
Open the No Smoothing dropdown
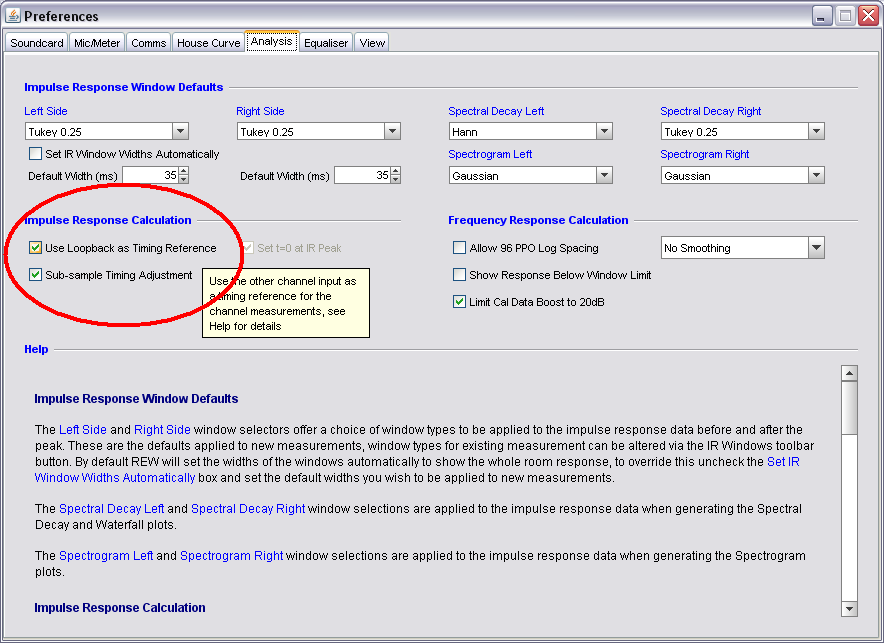tap(816, 248)
